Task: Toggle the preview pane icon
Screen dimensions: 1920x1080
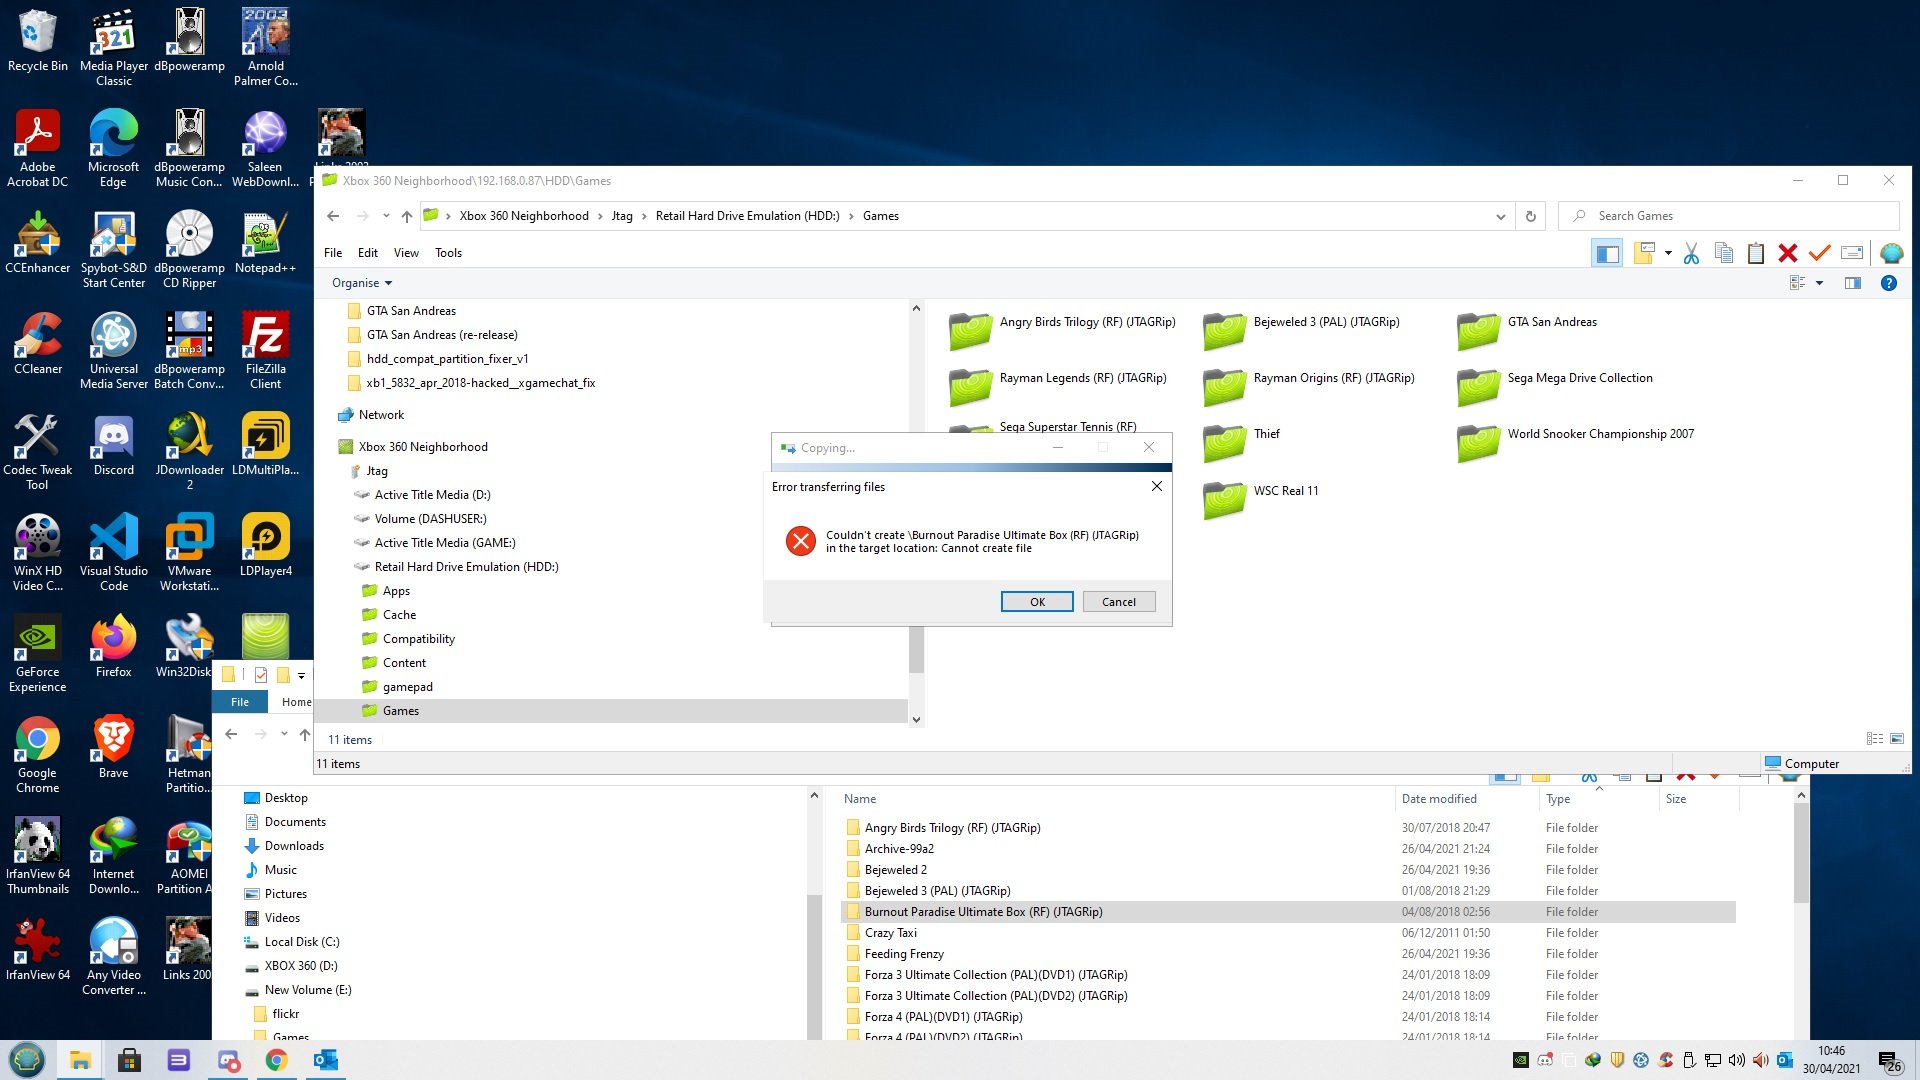Action: pyautogui.click(x=1853, y=283)
